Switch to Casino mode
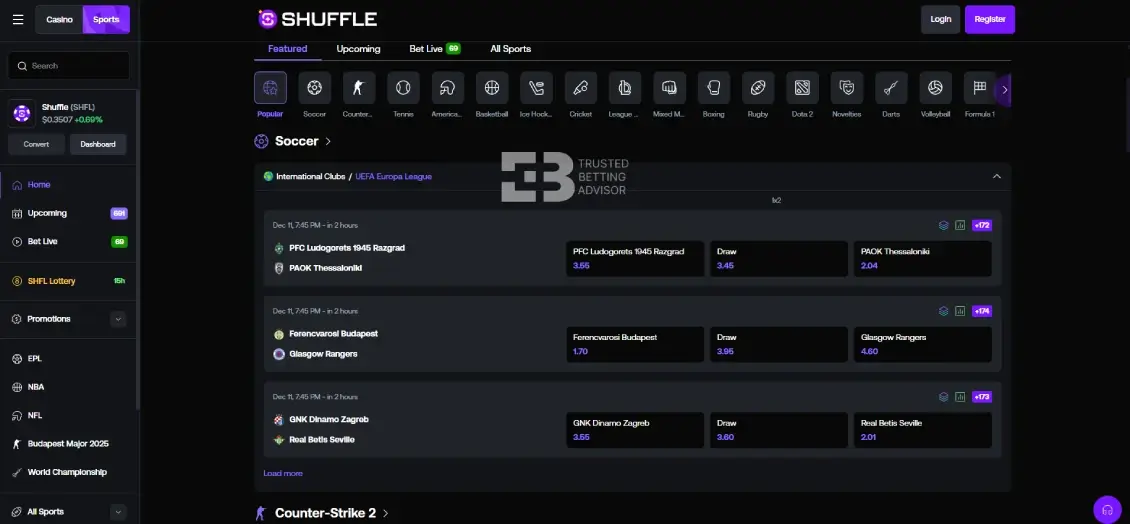The image size is (1130, 524). 60,19
